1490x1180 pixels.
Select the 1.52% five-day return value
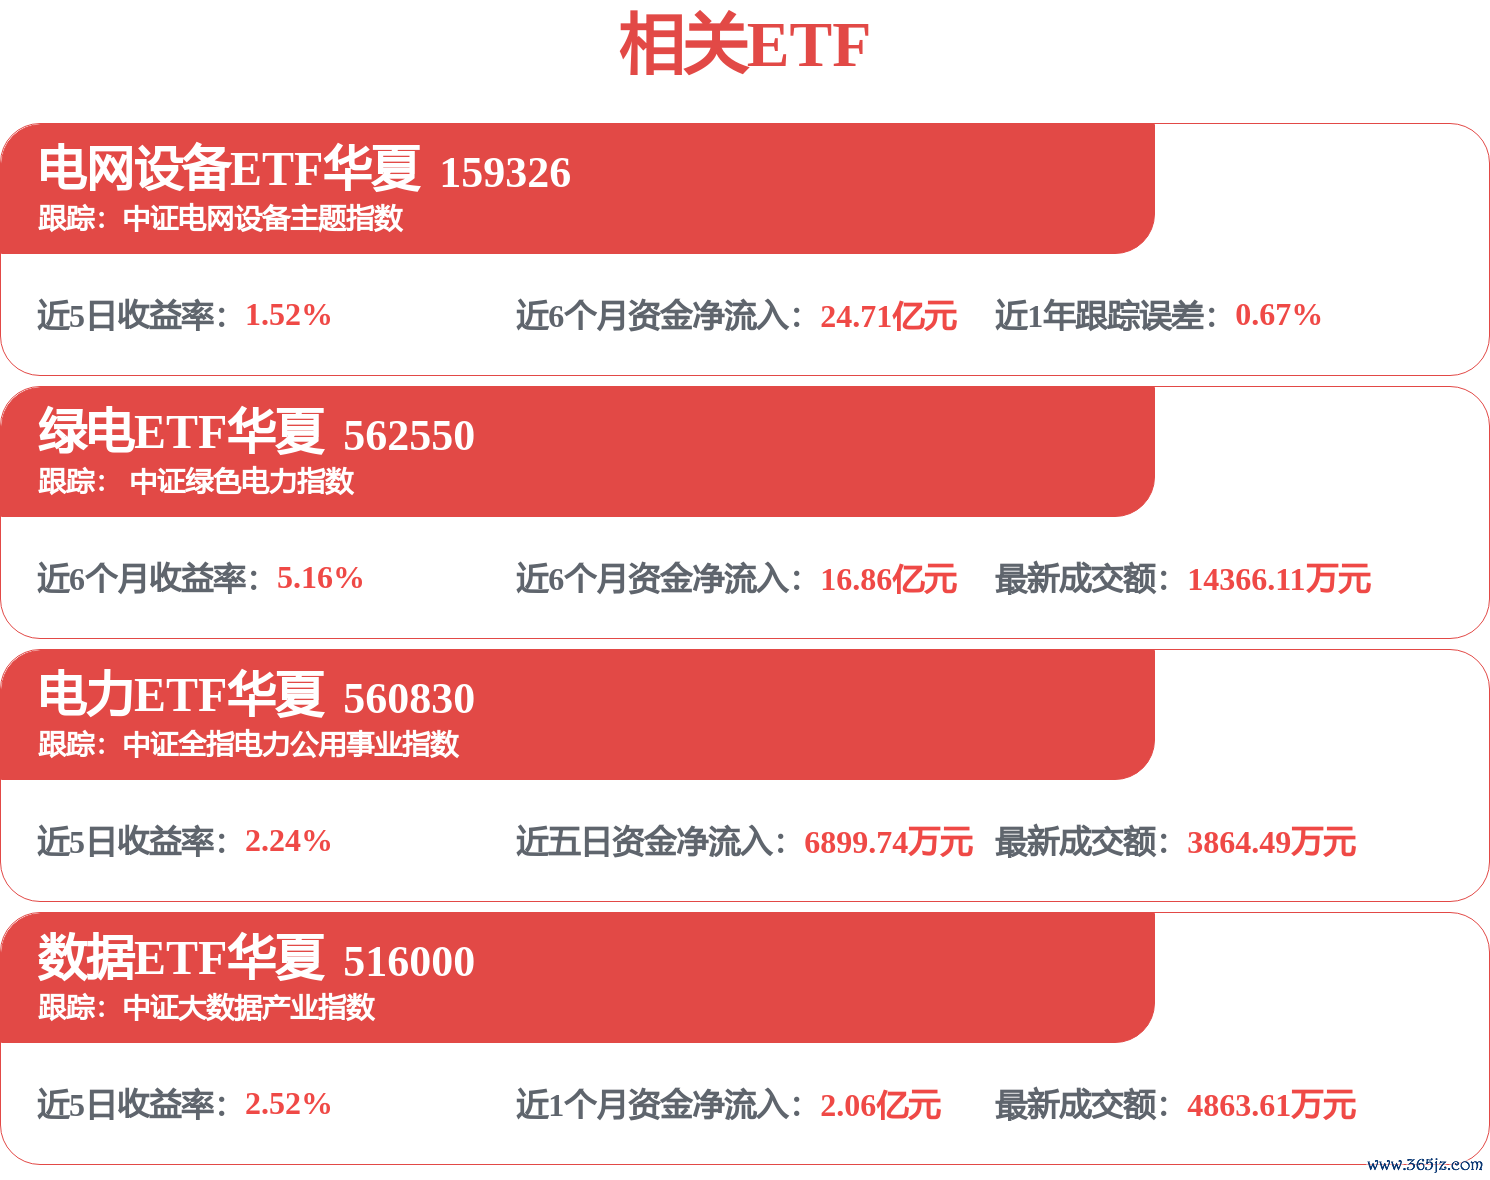click(x=288, y=315)
